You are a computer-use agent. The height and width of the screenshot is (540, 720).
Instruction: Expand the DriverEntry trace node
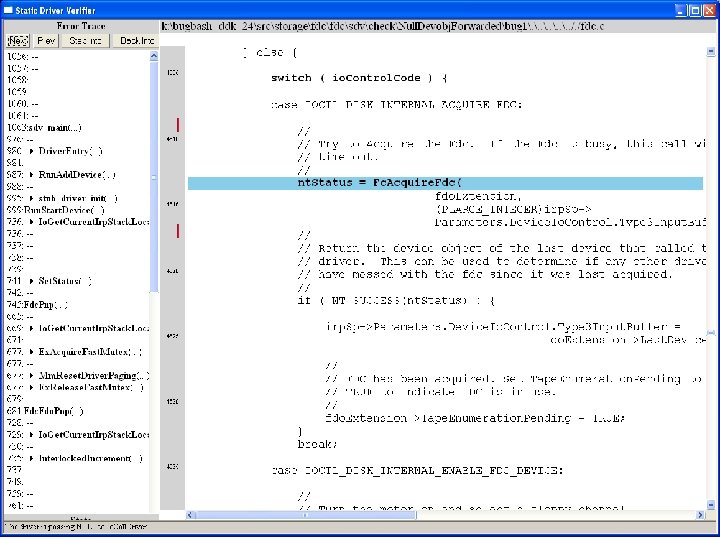pos(31,151)
